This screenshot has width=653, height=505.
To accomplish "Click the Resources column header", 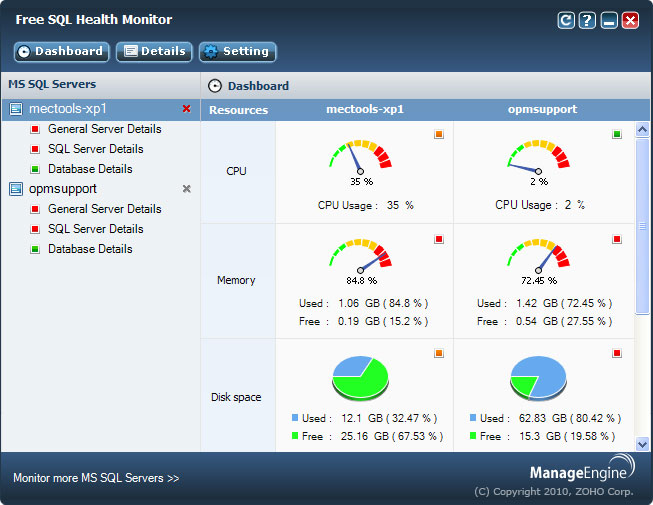I will pyautogui.click(x=238, y=110).
